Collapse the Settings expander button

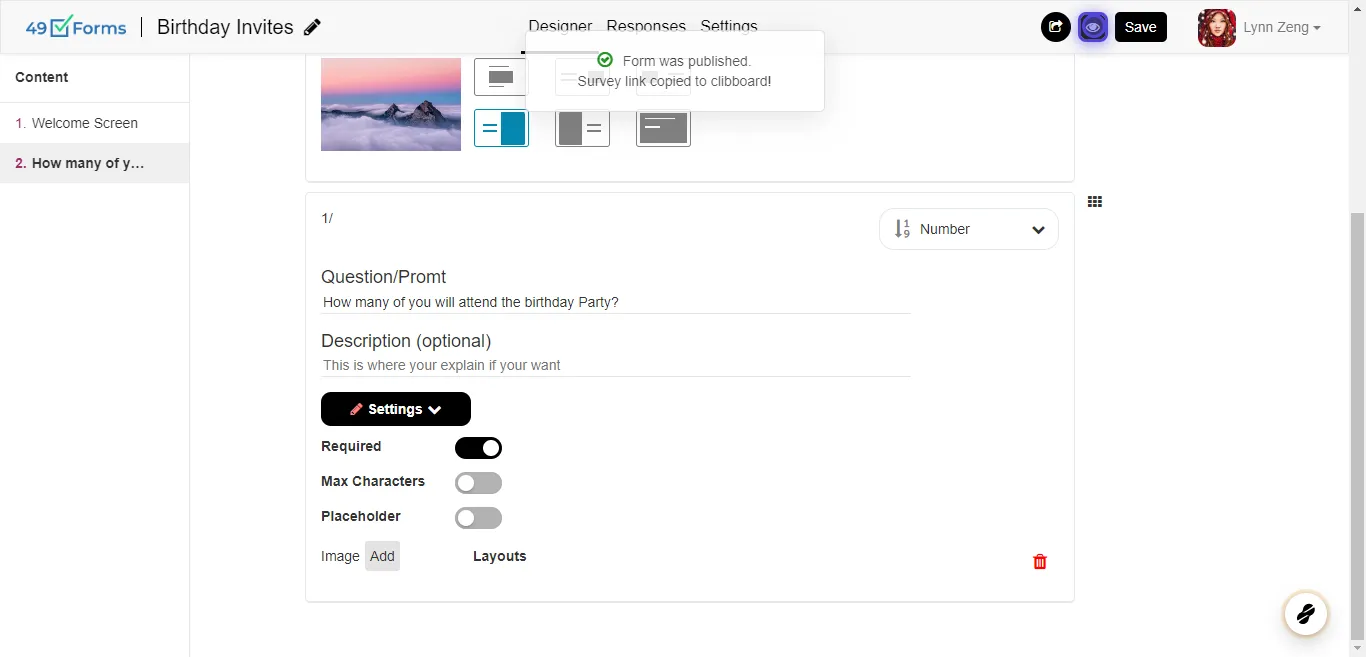396,409
